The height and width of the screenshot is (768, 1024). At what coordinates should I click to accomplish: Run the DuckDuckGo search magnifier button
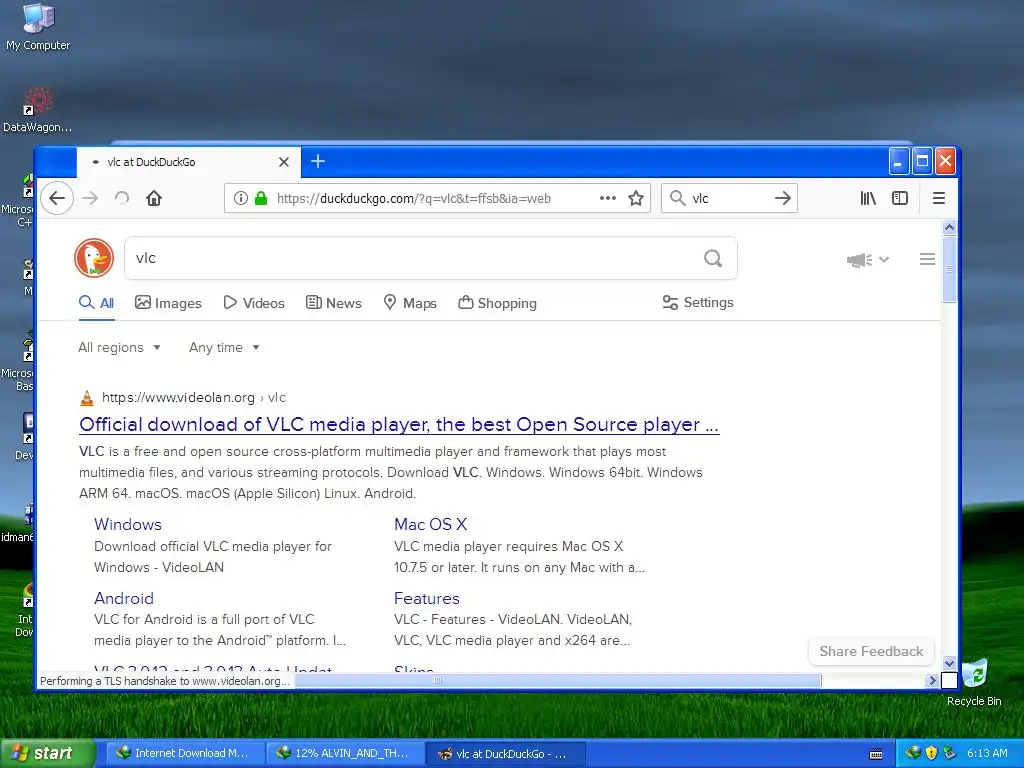pyautogui.click(x=713, y=259)
